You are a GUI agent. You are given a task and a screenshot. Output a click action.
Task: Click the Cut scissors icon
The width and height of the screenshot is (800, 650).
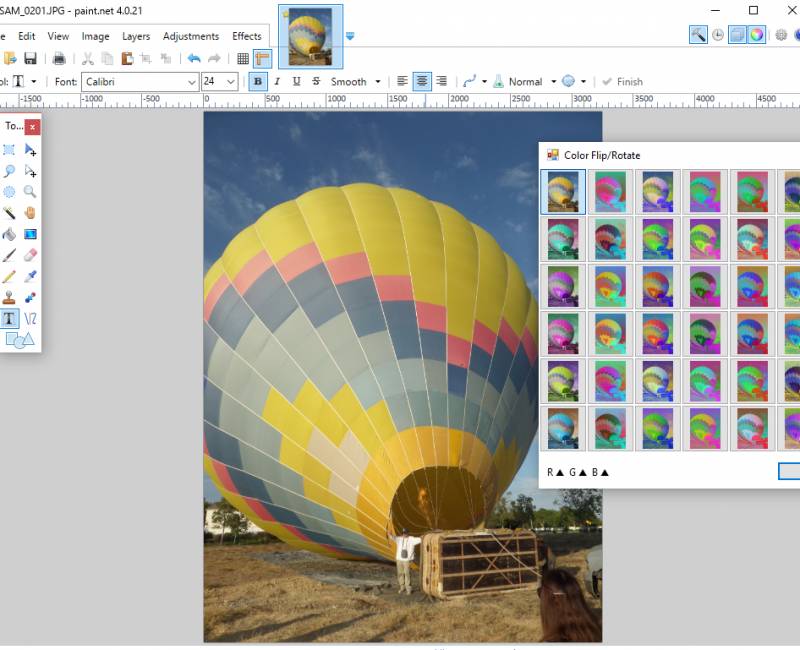tap(88, 59)
